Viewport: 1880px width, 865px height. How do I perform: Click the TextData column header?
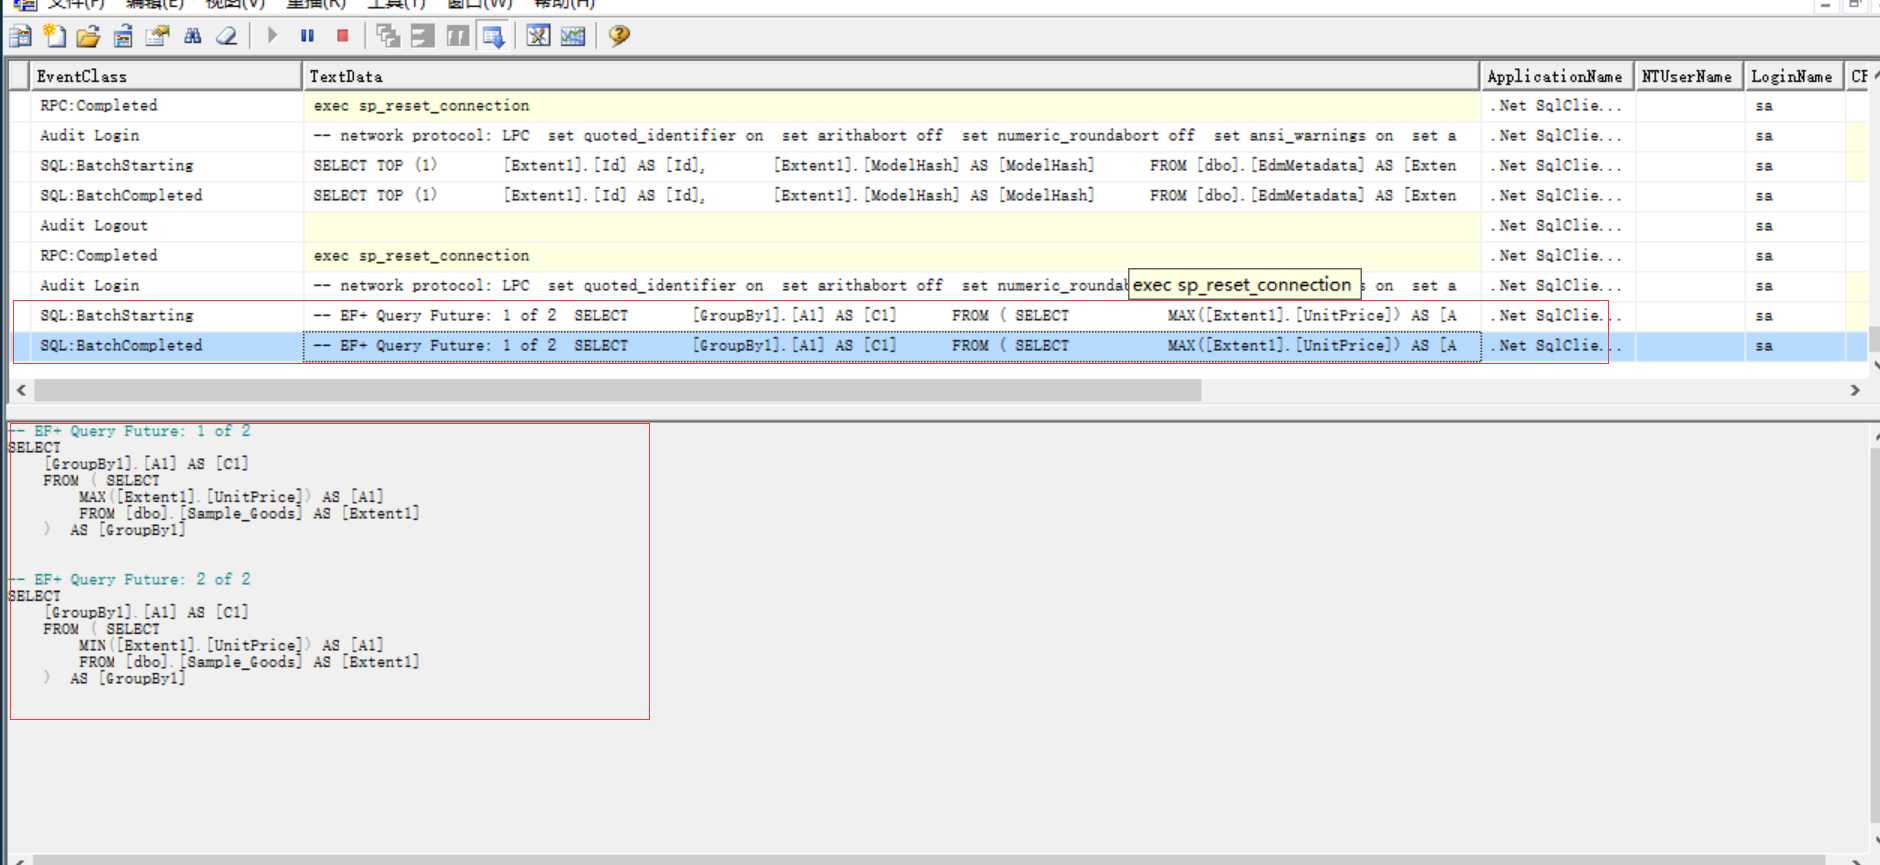891,76
